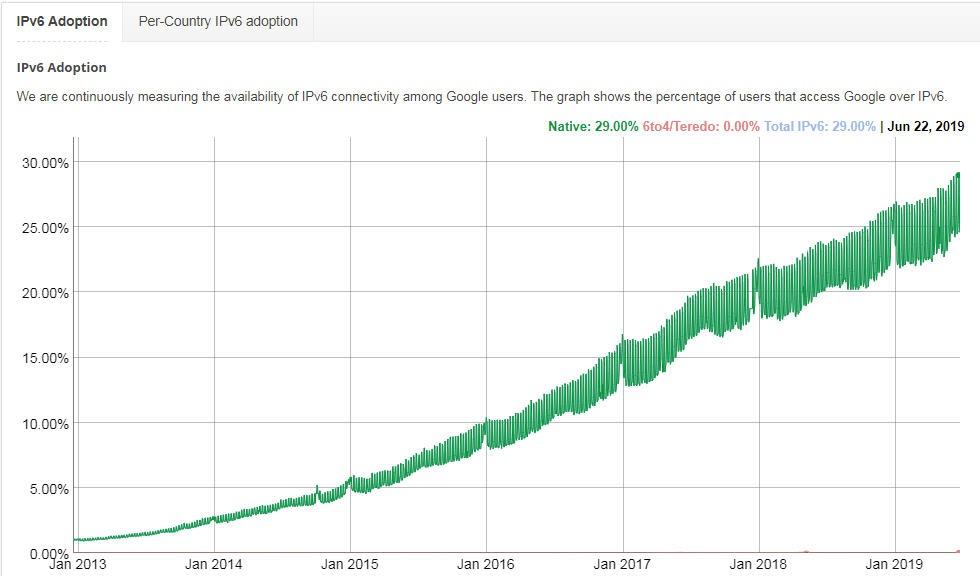Click the 10.00% y-axis label
980x576 pixels.
tap(45, 423)
